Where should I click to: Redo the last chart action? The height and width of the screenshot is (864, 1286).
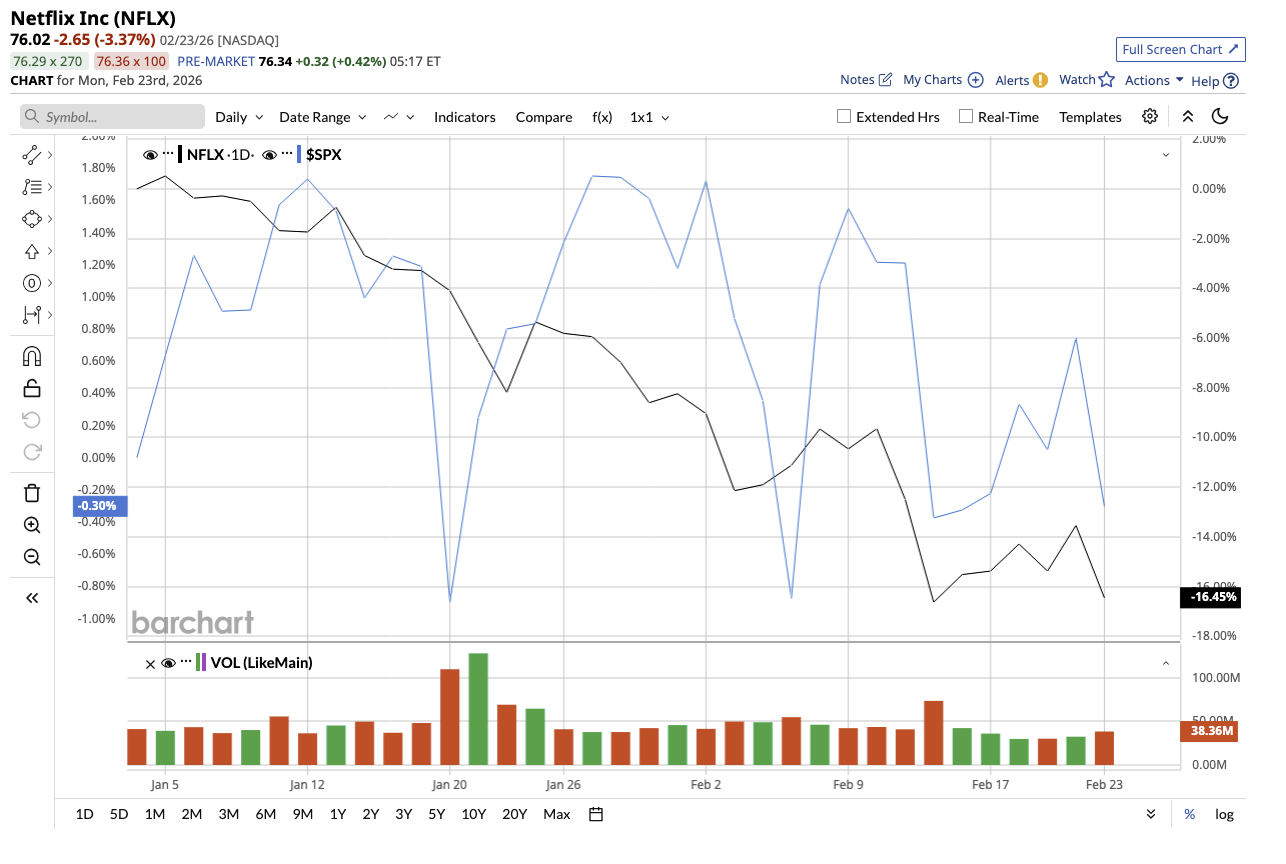[x=31, y=452]
